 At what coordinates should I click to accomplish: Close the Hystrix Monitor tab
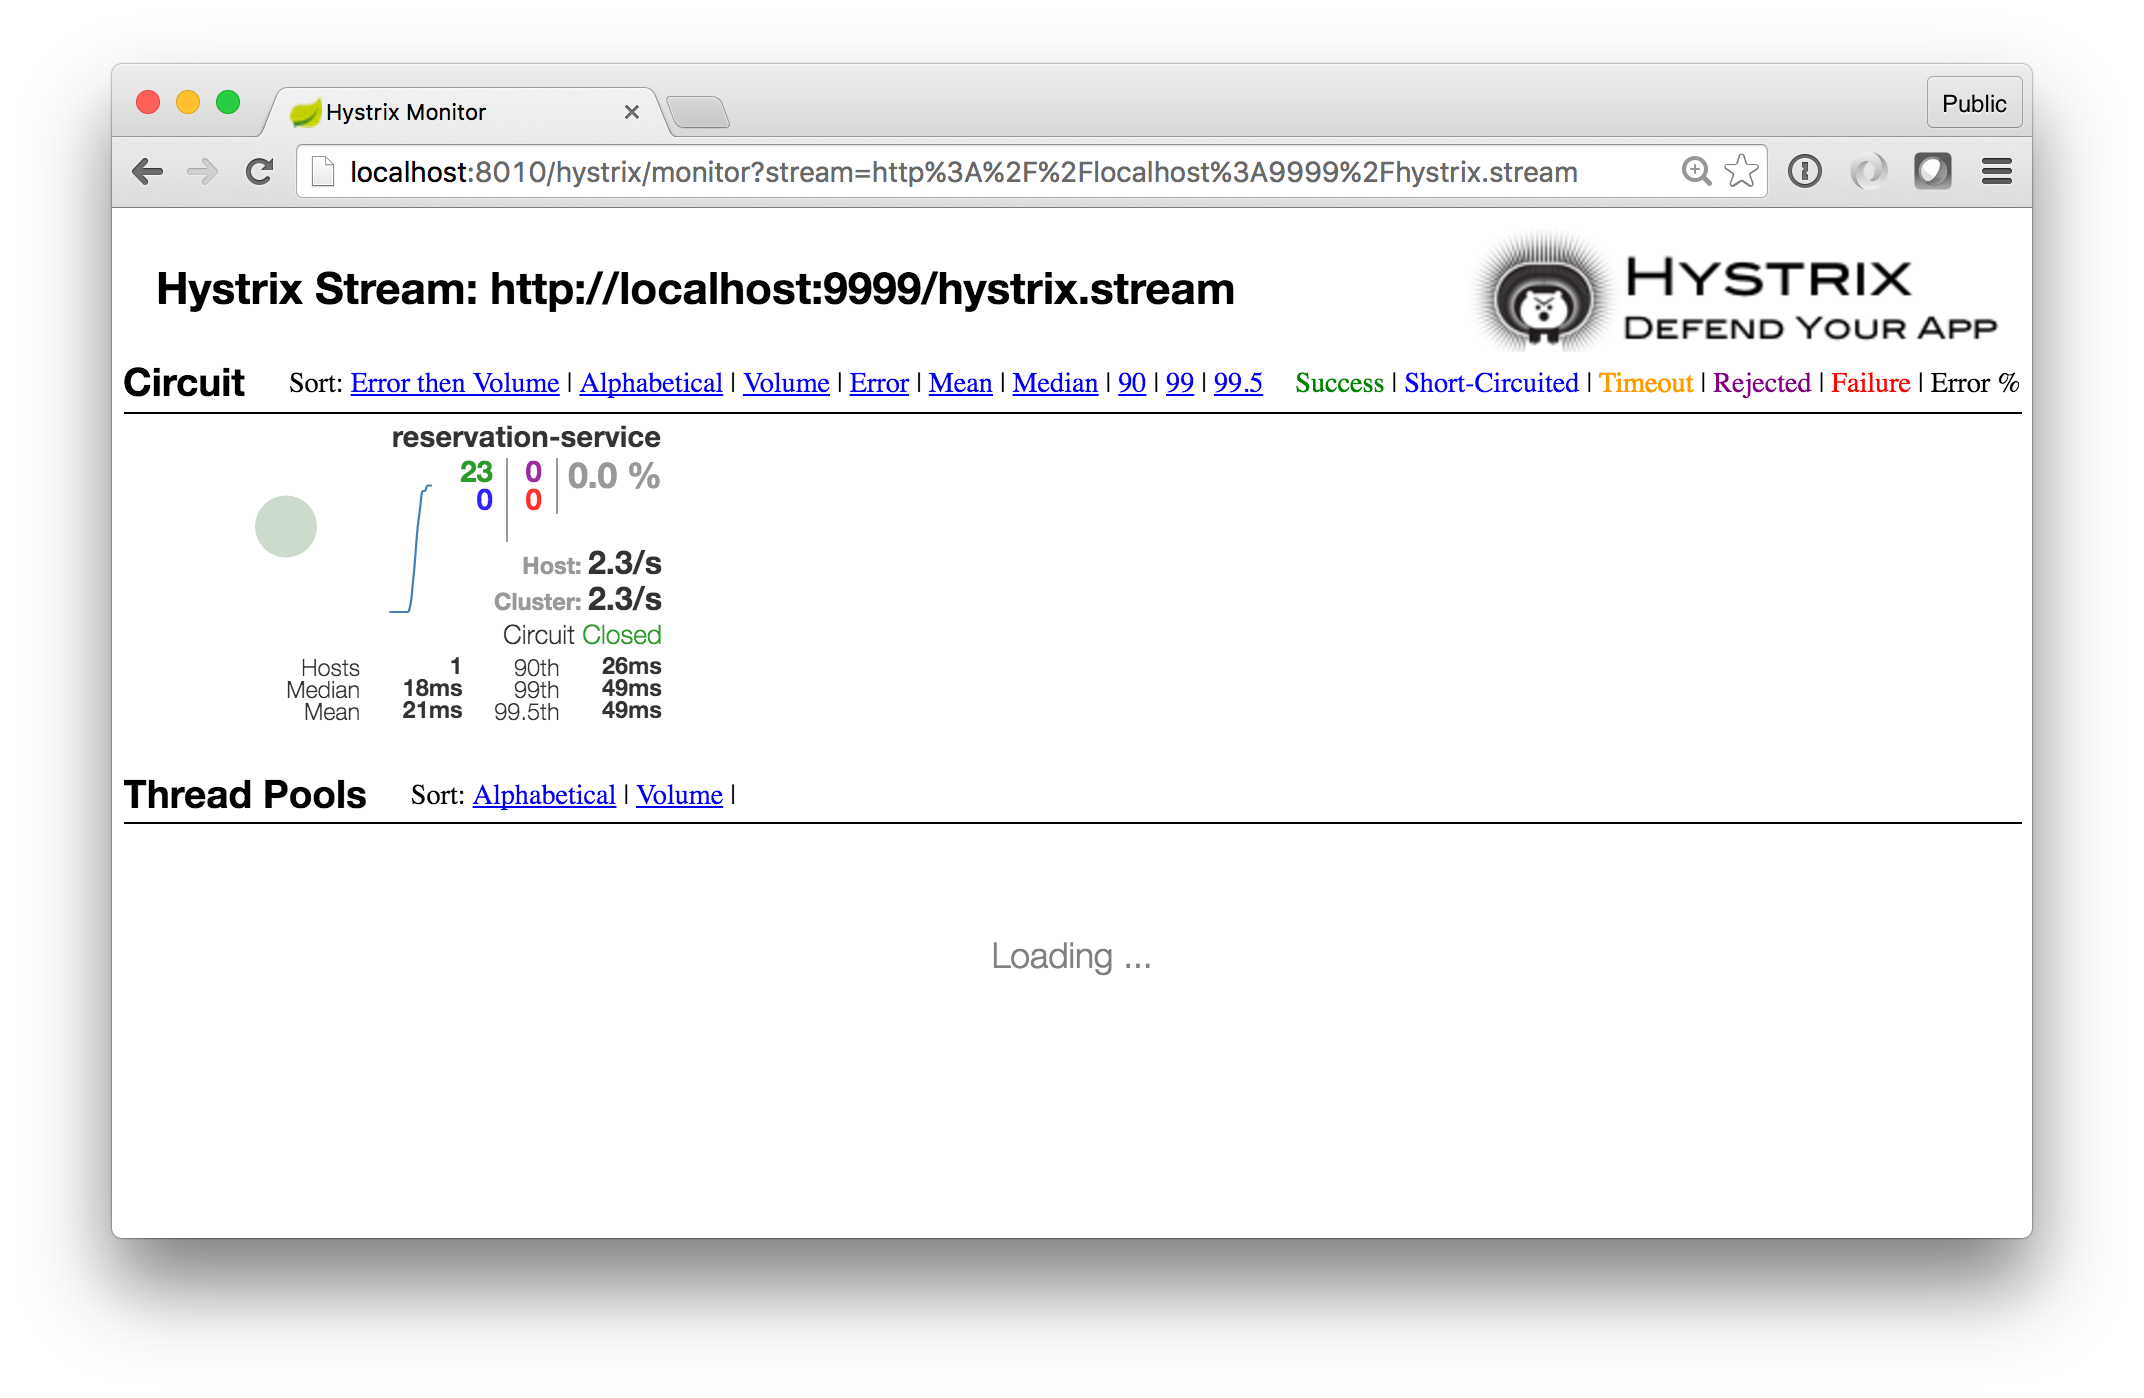pyautogui.click(x=631, y=112)
